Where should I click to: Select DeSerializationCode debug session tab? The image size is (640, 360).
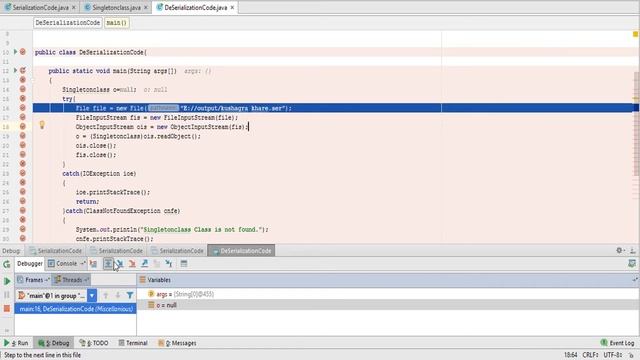click(x=241, y=251)
